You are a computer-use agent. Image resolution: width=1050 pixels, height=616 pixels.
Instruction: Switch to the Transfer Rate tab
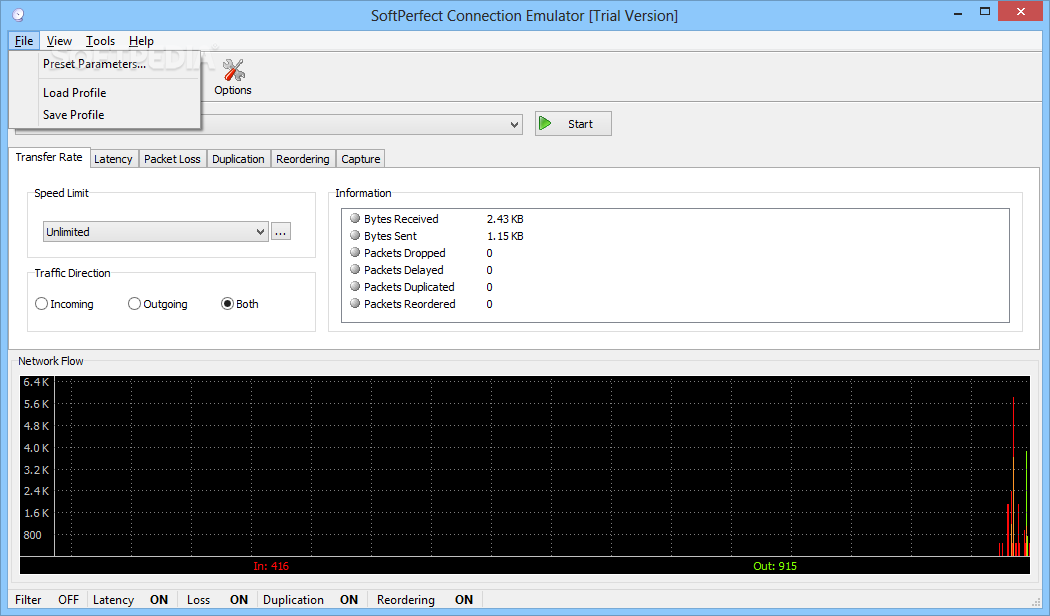pyautogui.click(x=49, y=157)
